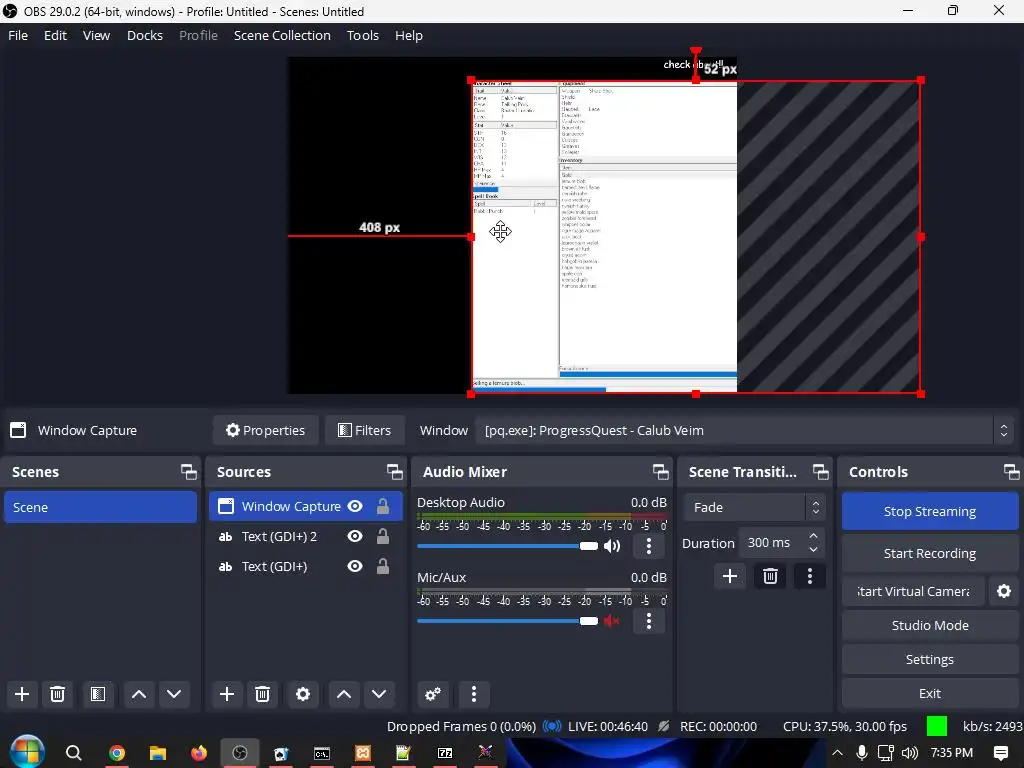Screen dimensions: 1024x768
Task: Increase transition duration stepper
Action: coord(813,536)
